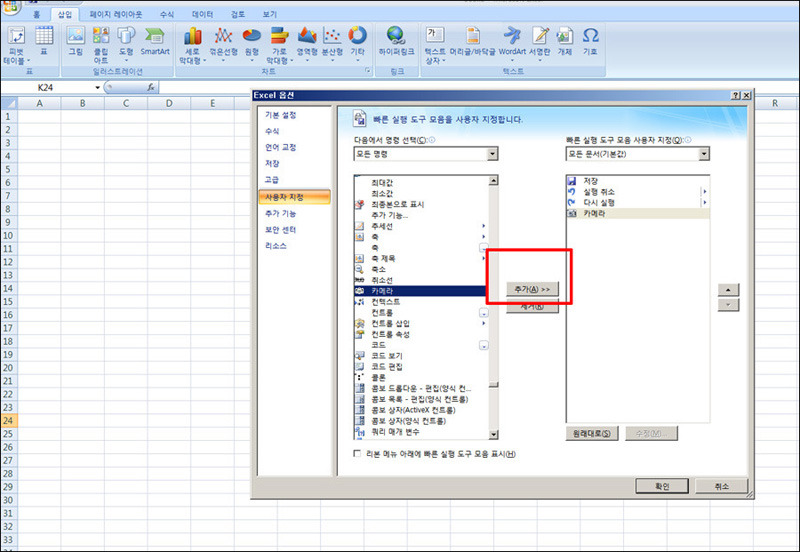Choose the 분산형 scatter chart
Viewport: 800px width, 552px height.
coord(332,44)
